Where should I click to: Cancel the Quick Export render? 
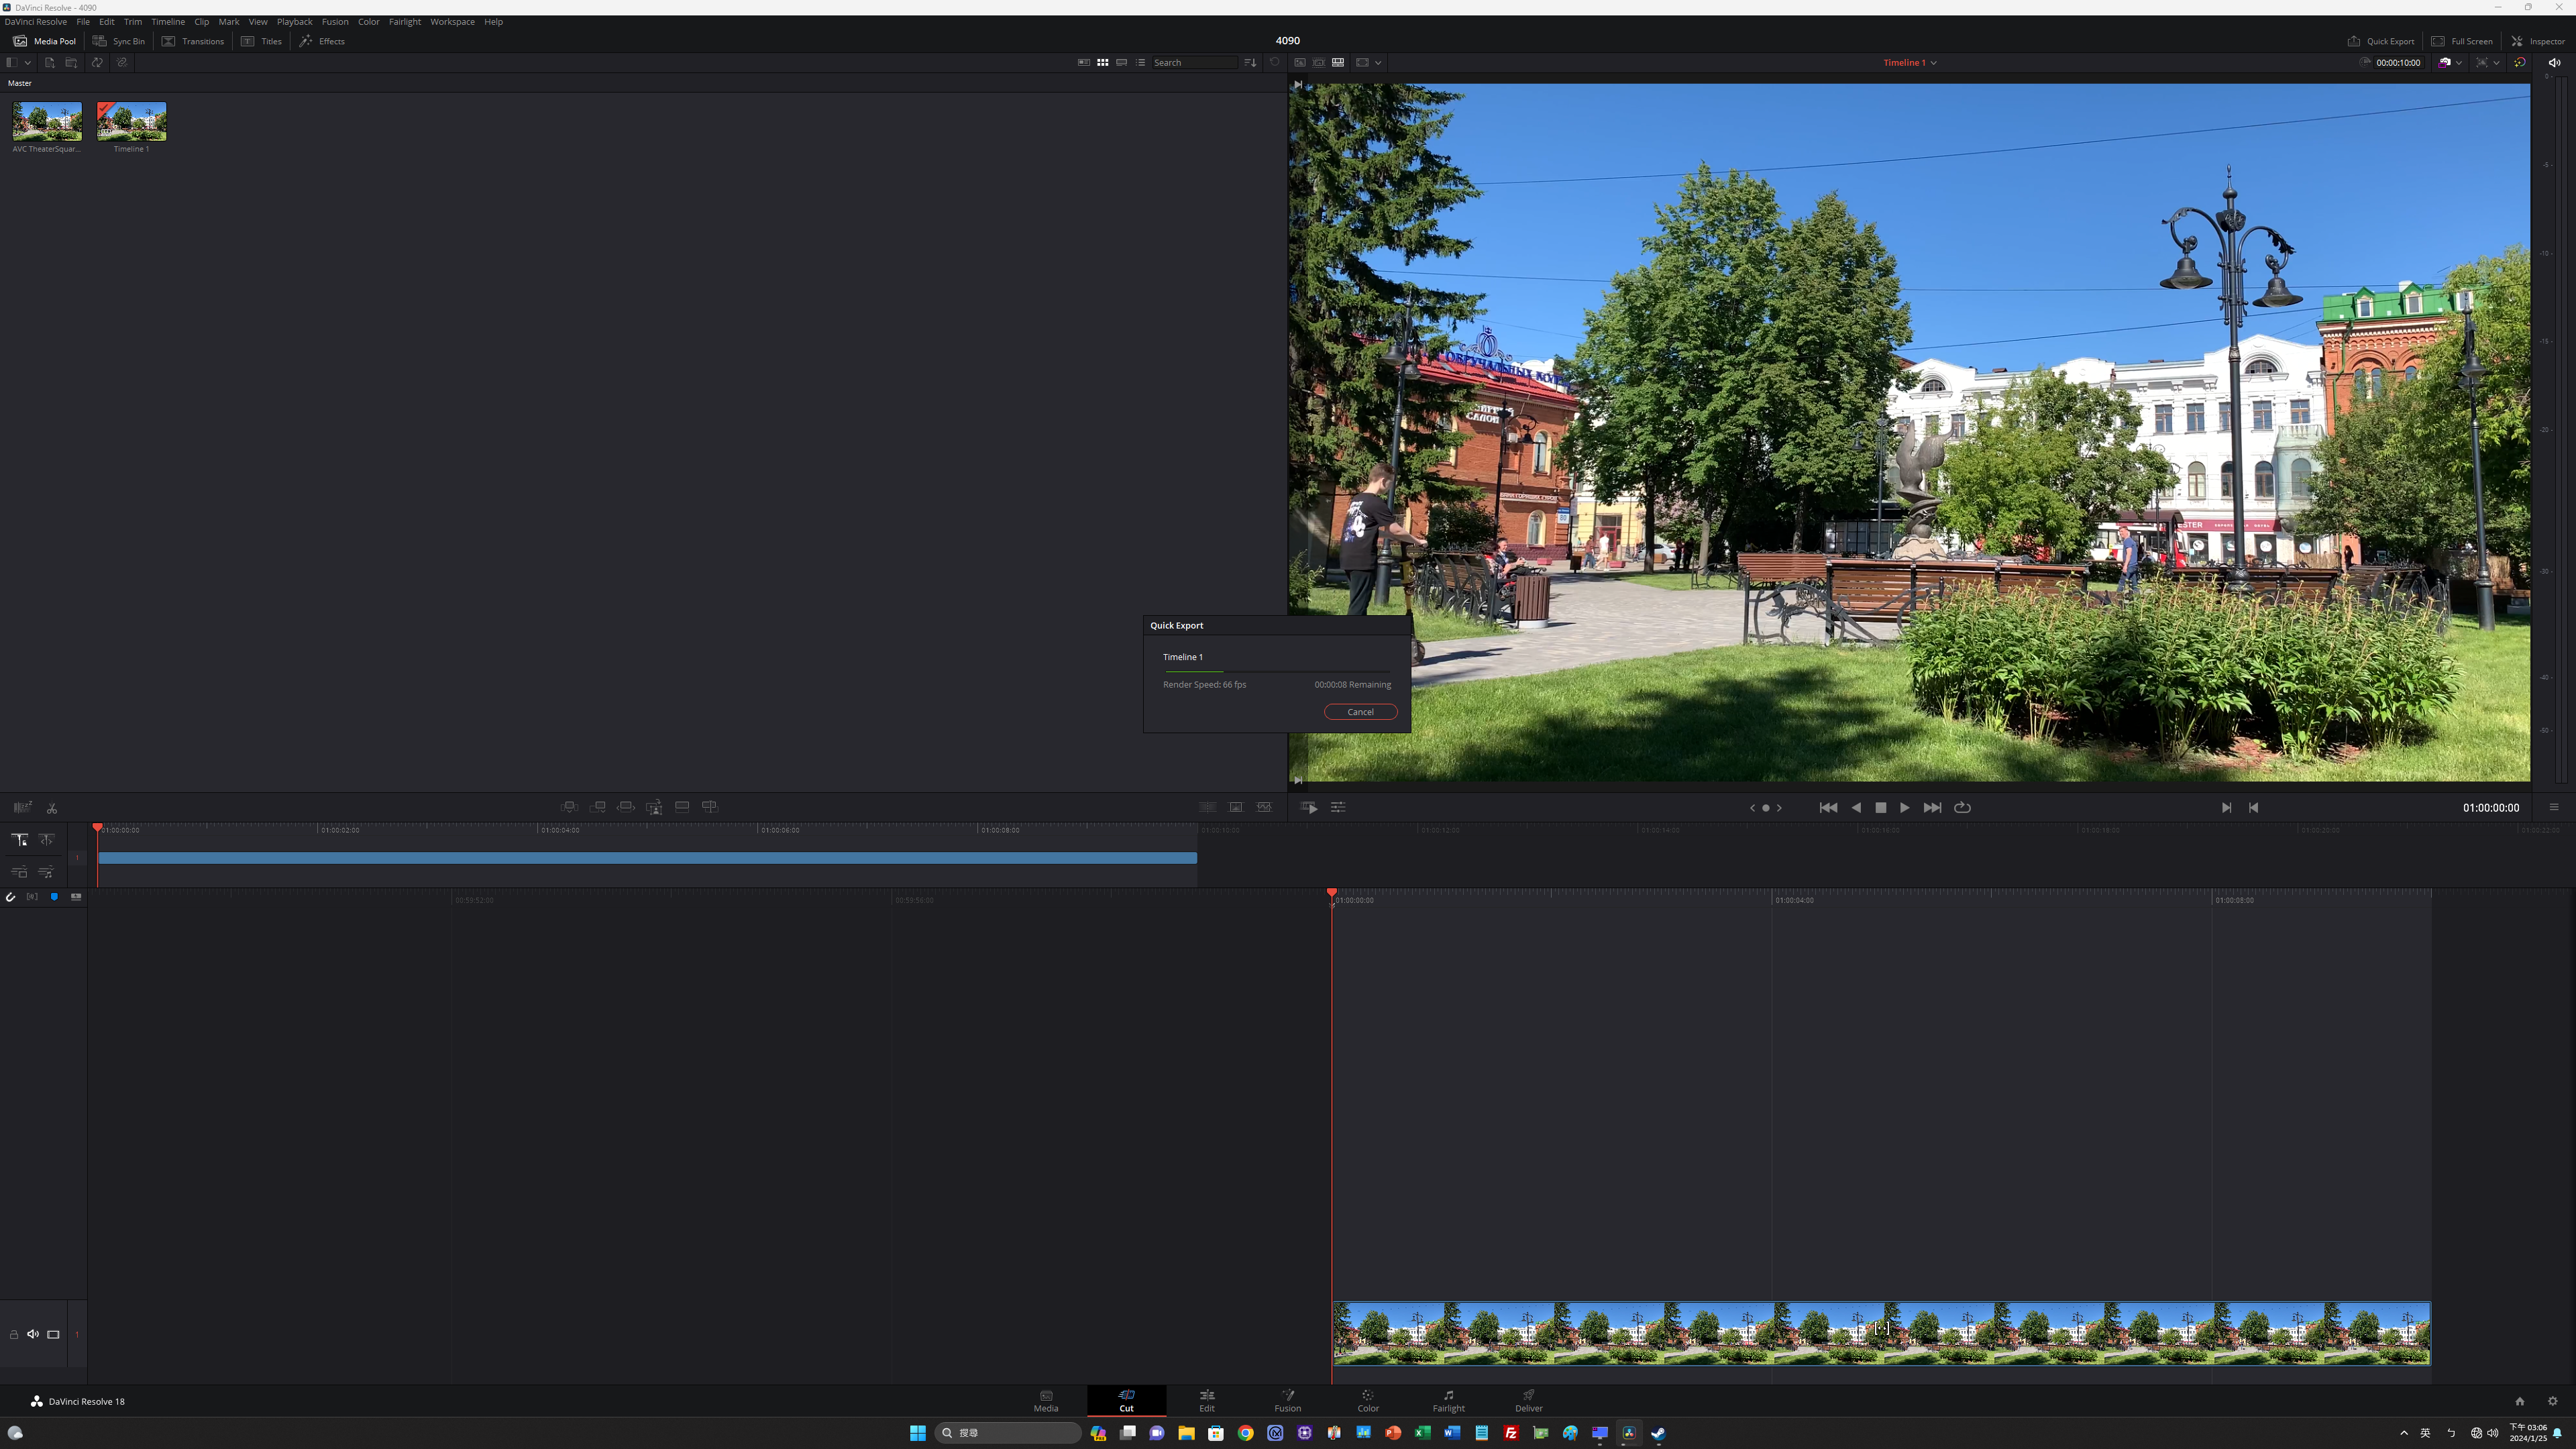[1360, 712]
